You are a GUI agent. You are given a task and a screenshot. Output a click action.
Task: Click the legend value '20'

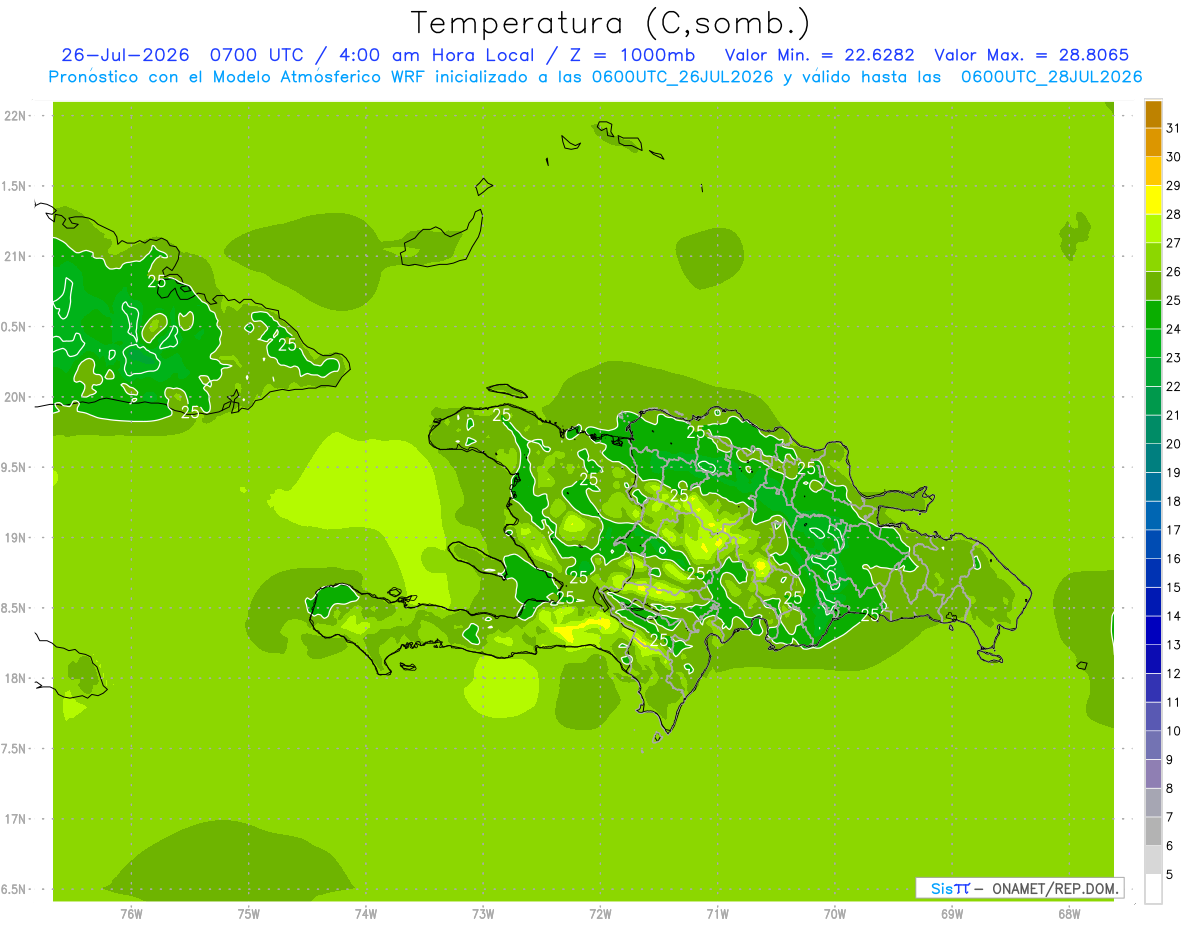[x=1173, y=444]
